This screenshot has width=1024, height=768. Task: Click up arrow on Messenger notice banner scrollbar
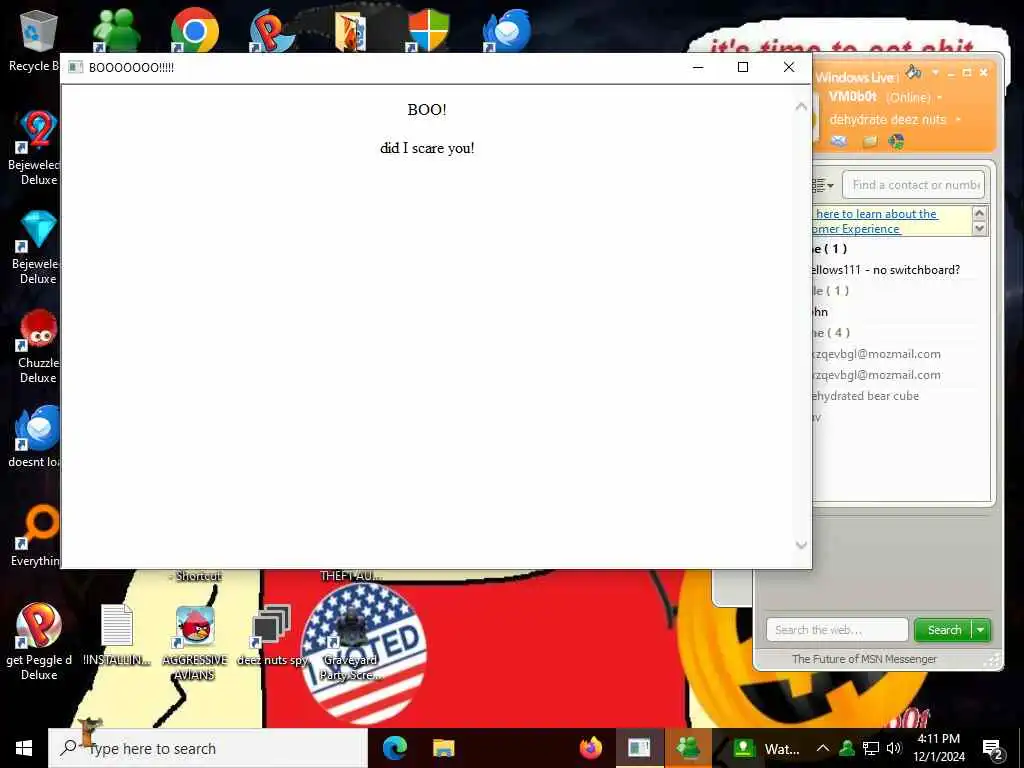(x=979, y=213)
